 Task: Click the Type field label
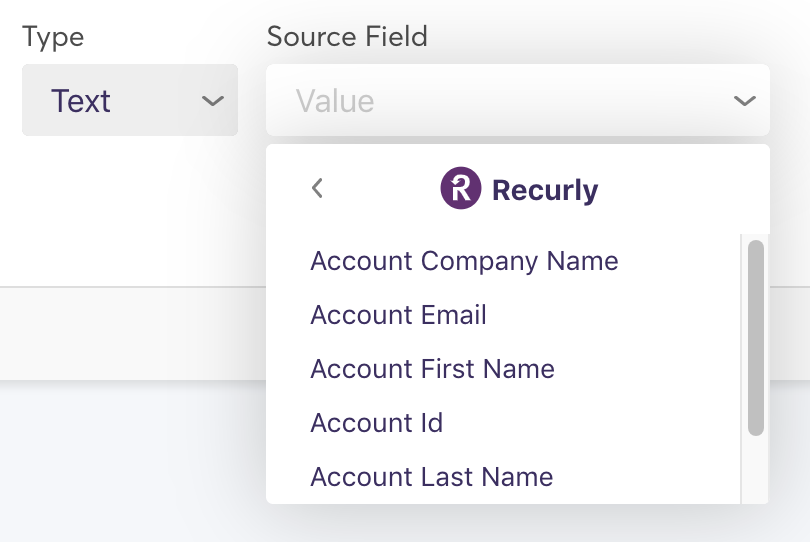[53, 37]
